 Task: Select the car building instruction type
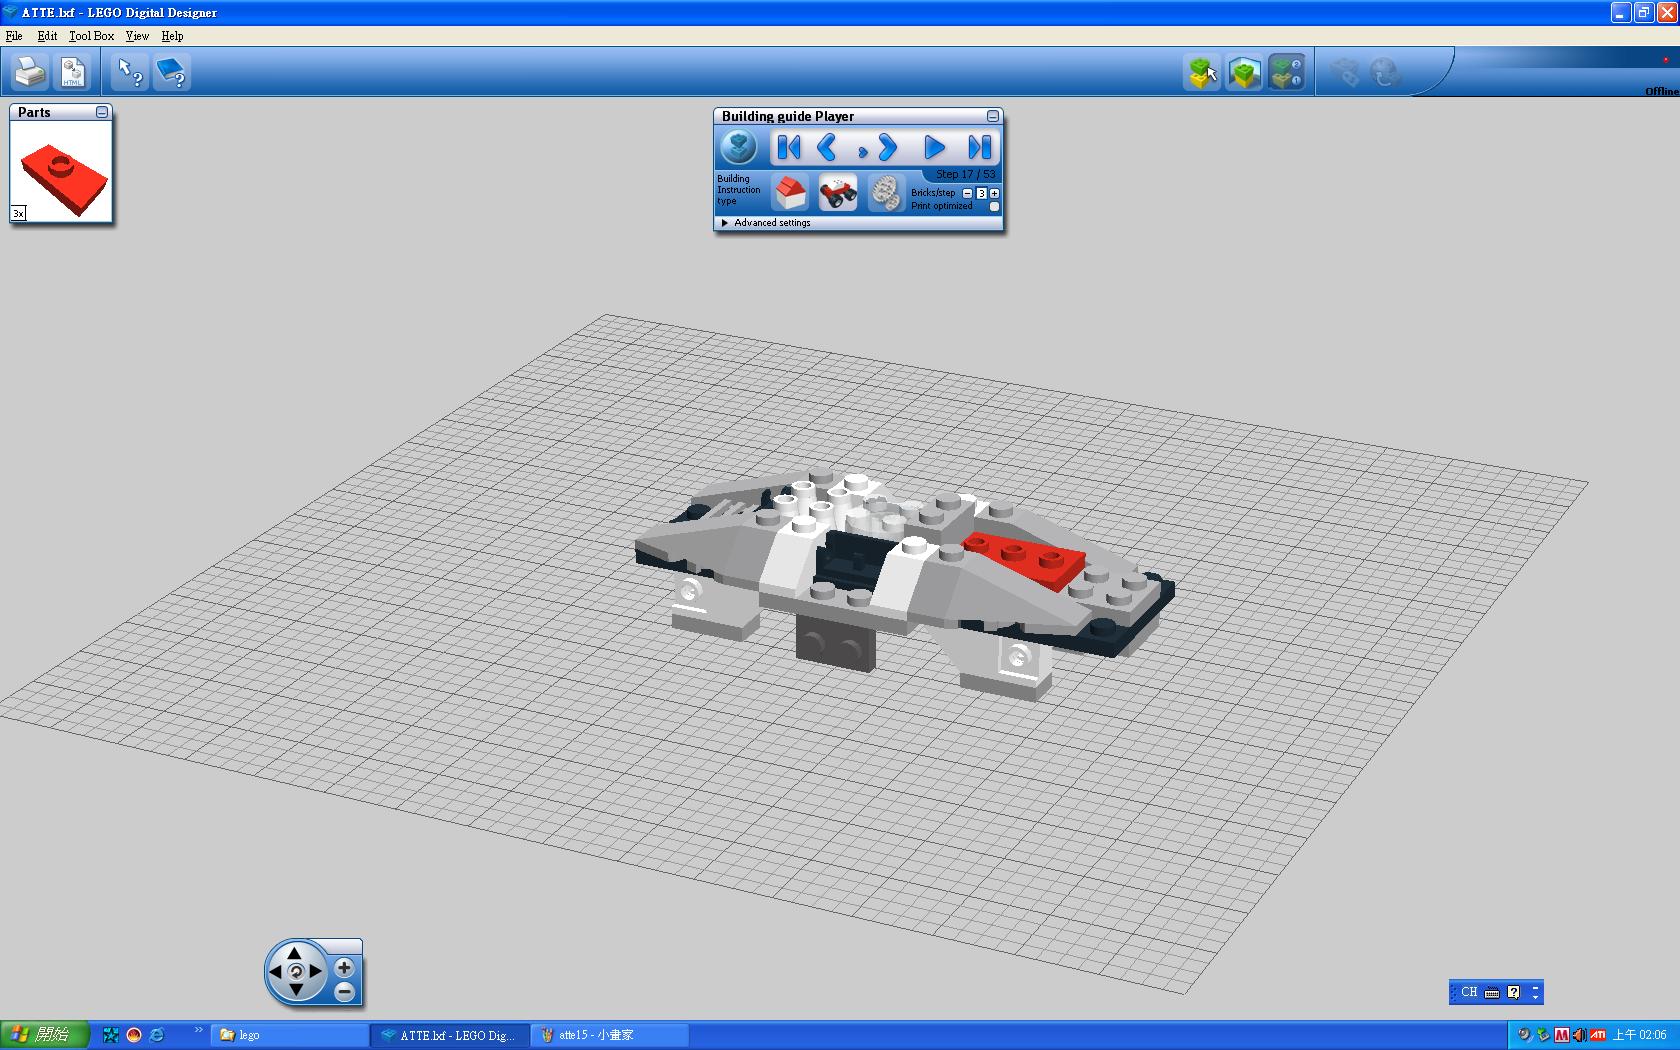pyautogui.click(x=837, y=191)
